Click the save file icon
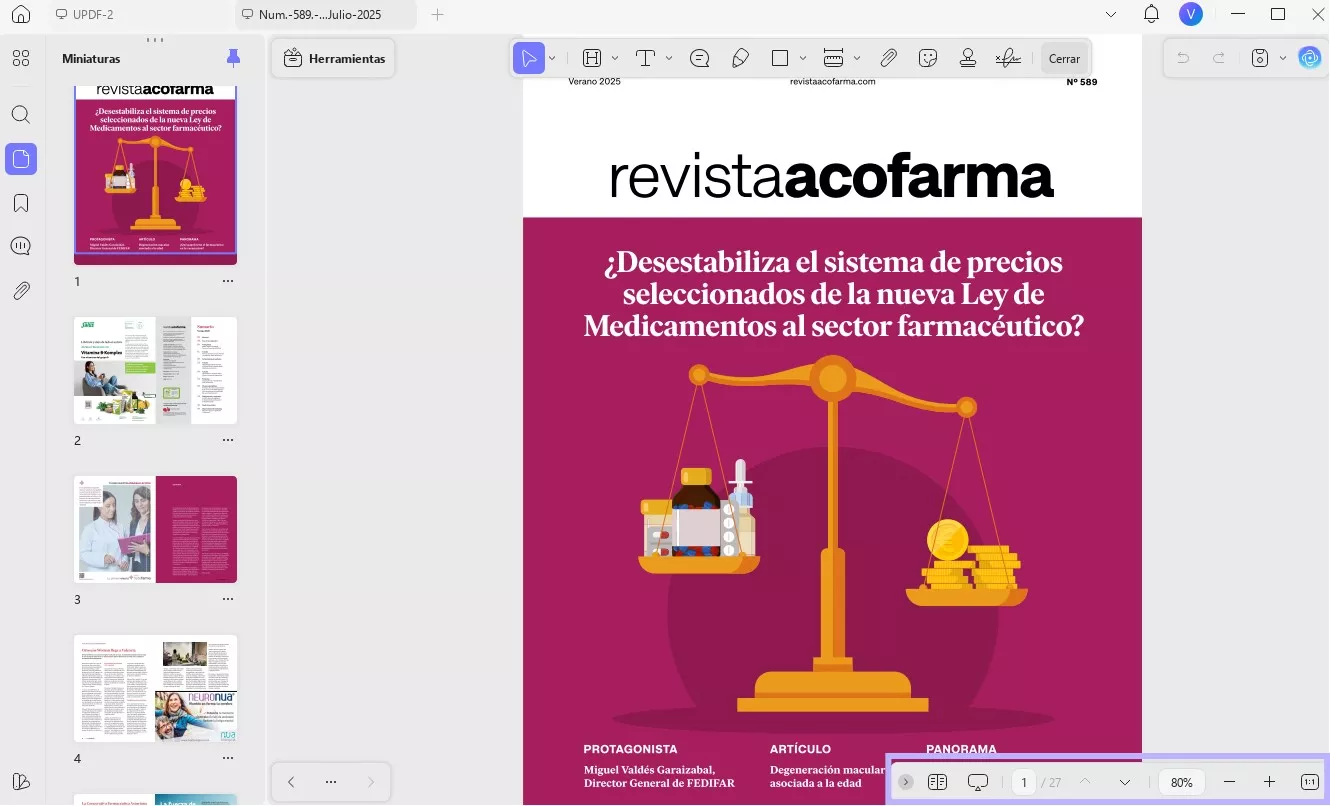The image size is (1330, 806). 1261,58
